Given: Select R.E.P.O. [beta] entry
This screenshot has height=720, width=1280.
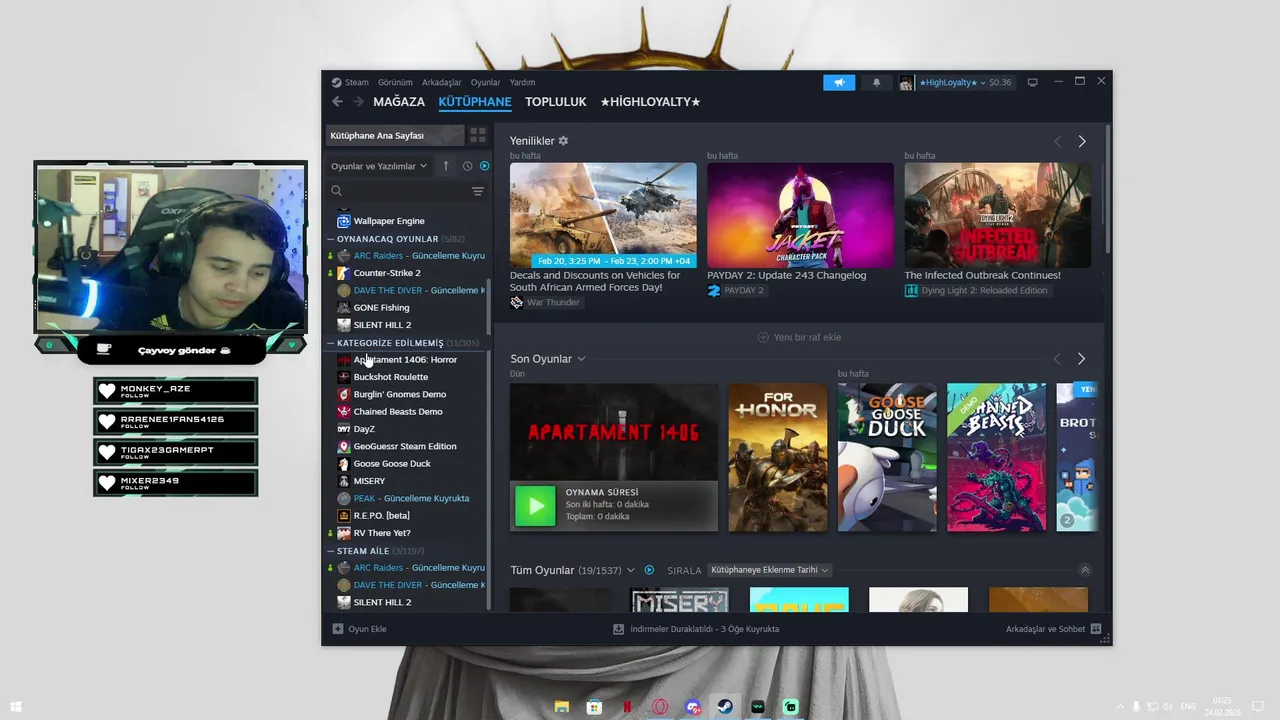Looking at the screenshot, I should tap(382, 516).
